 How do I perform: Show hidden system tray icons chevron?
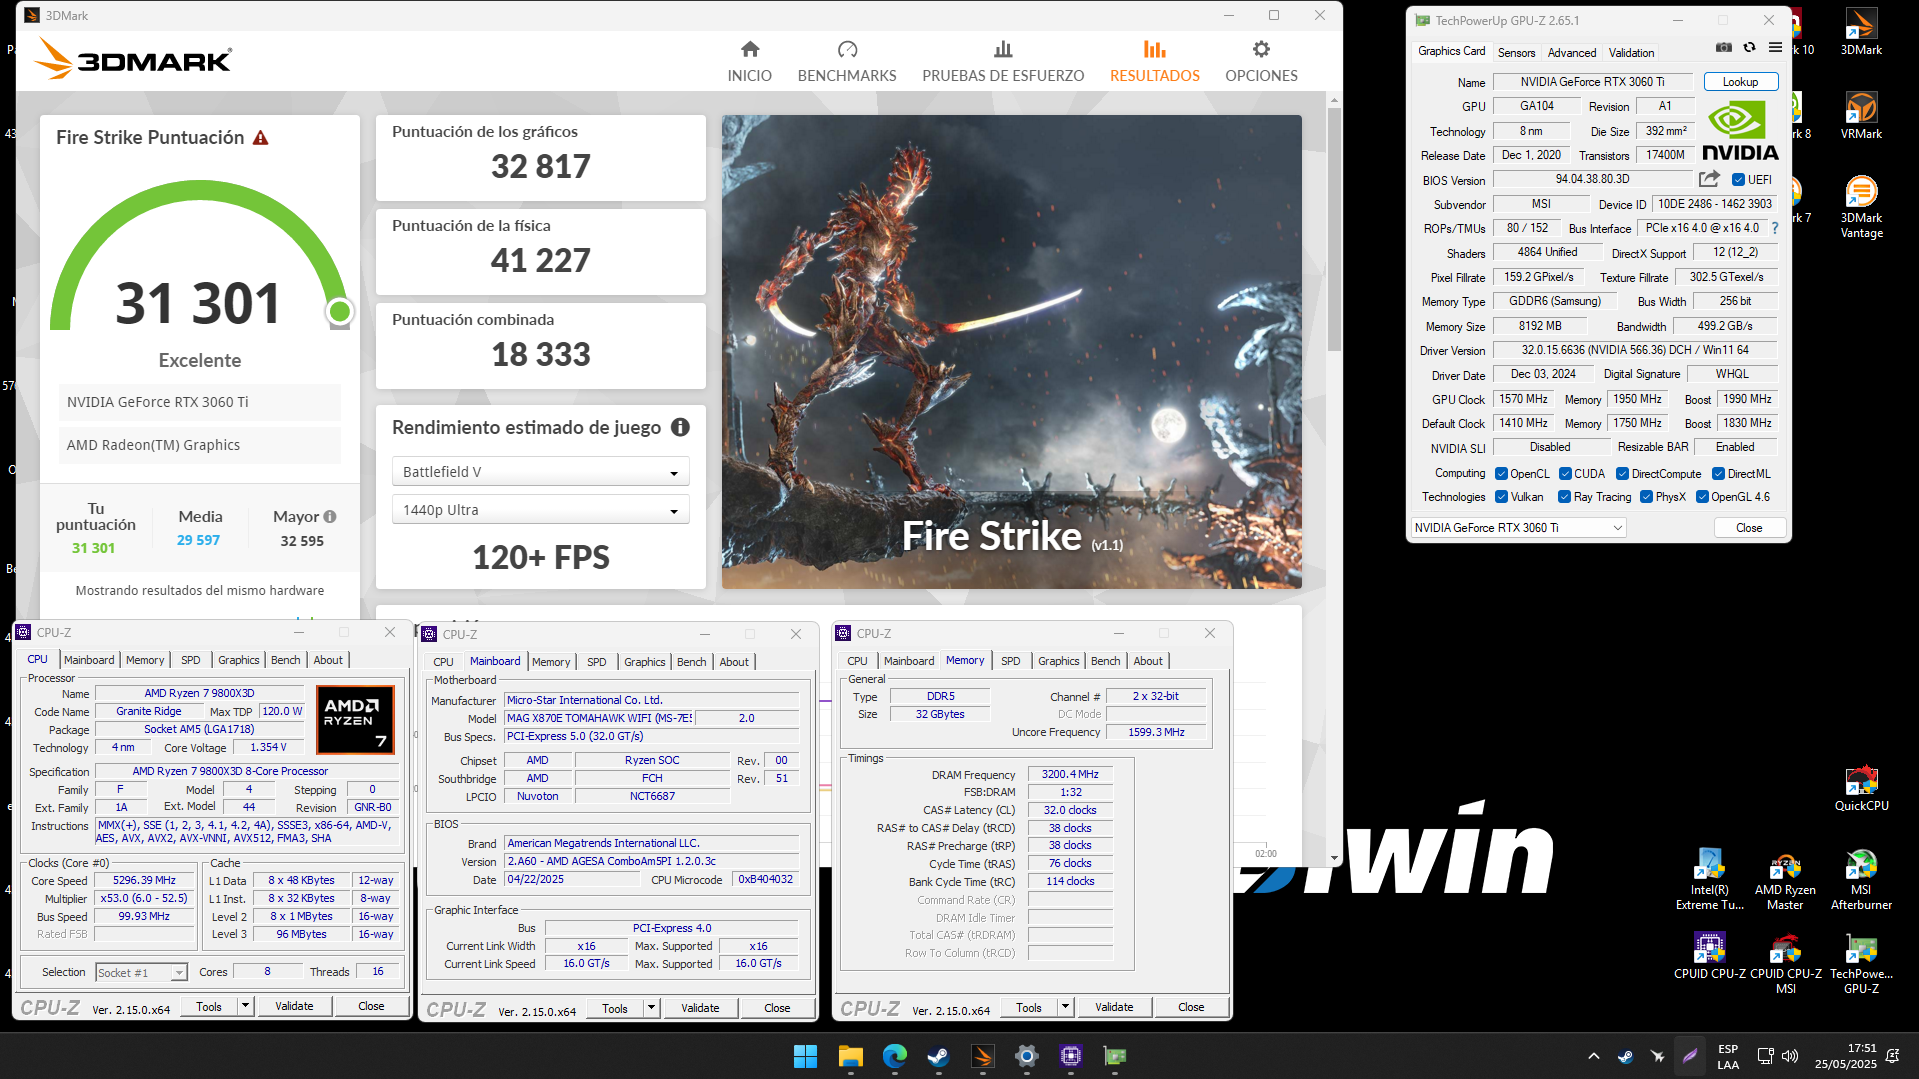[1593, 1056]
